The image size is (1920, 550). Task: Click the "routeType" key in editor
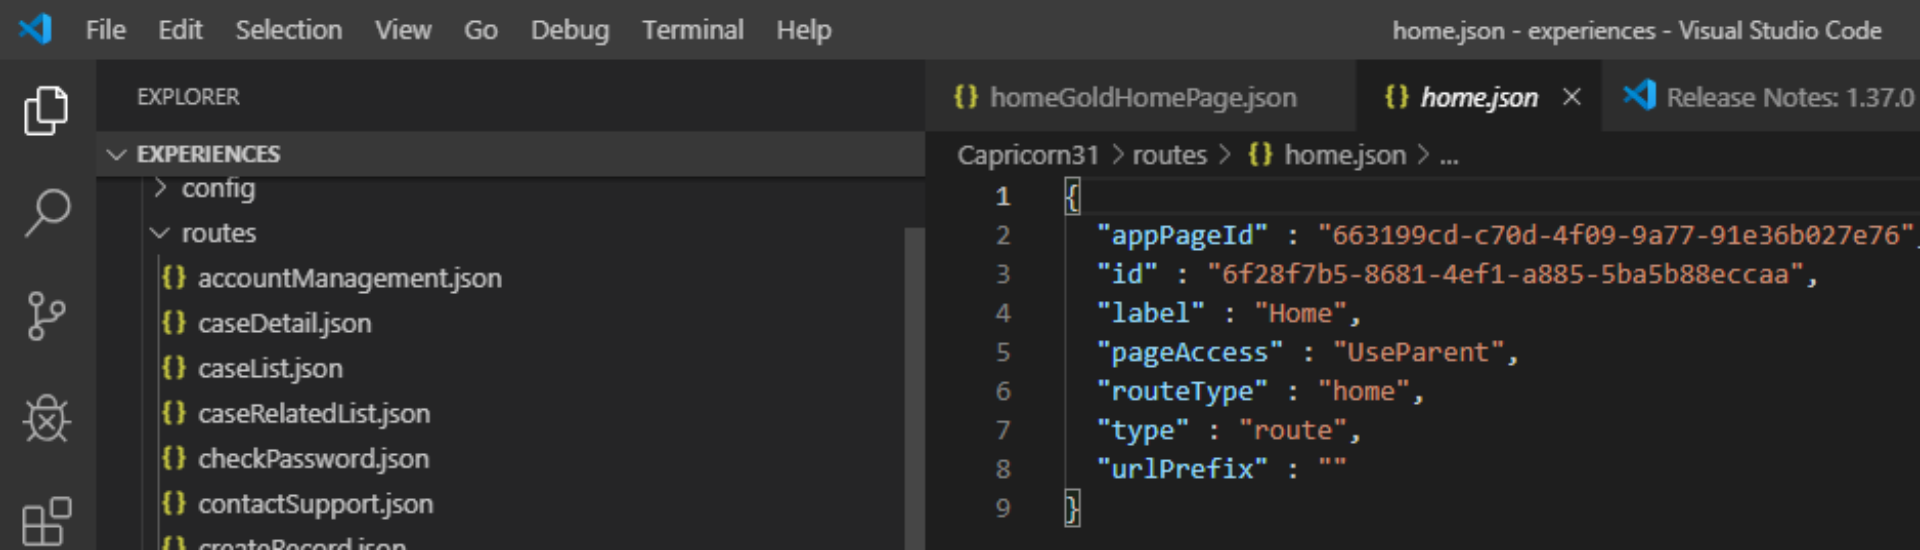[1182, 391]
